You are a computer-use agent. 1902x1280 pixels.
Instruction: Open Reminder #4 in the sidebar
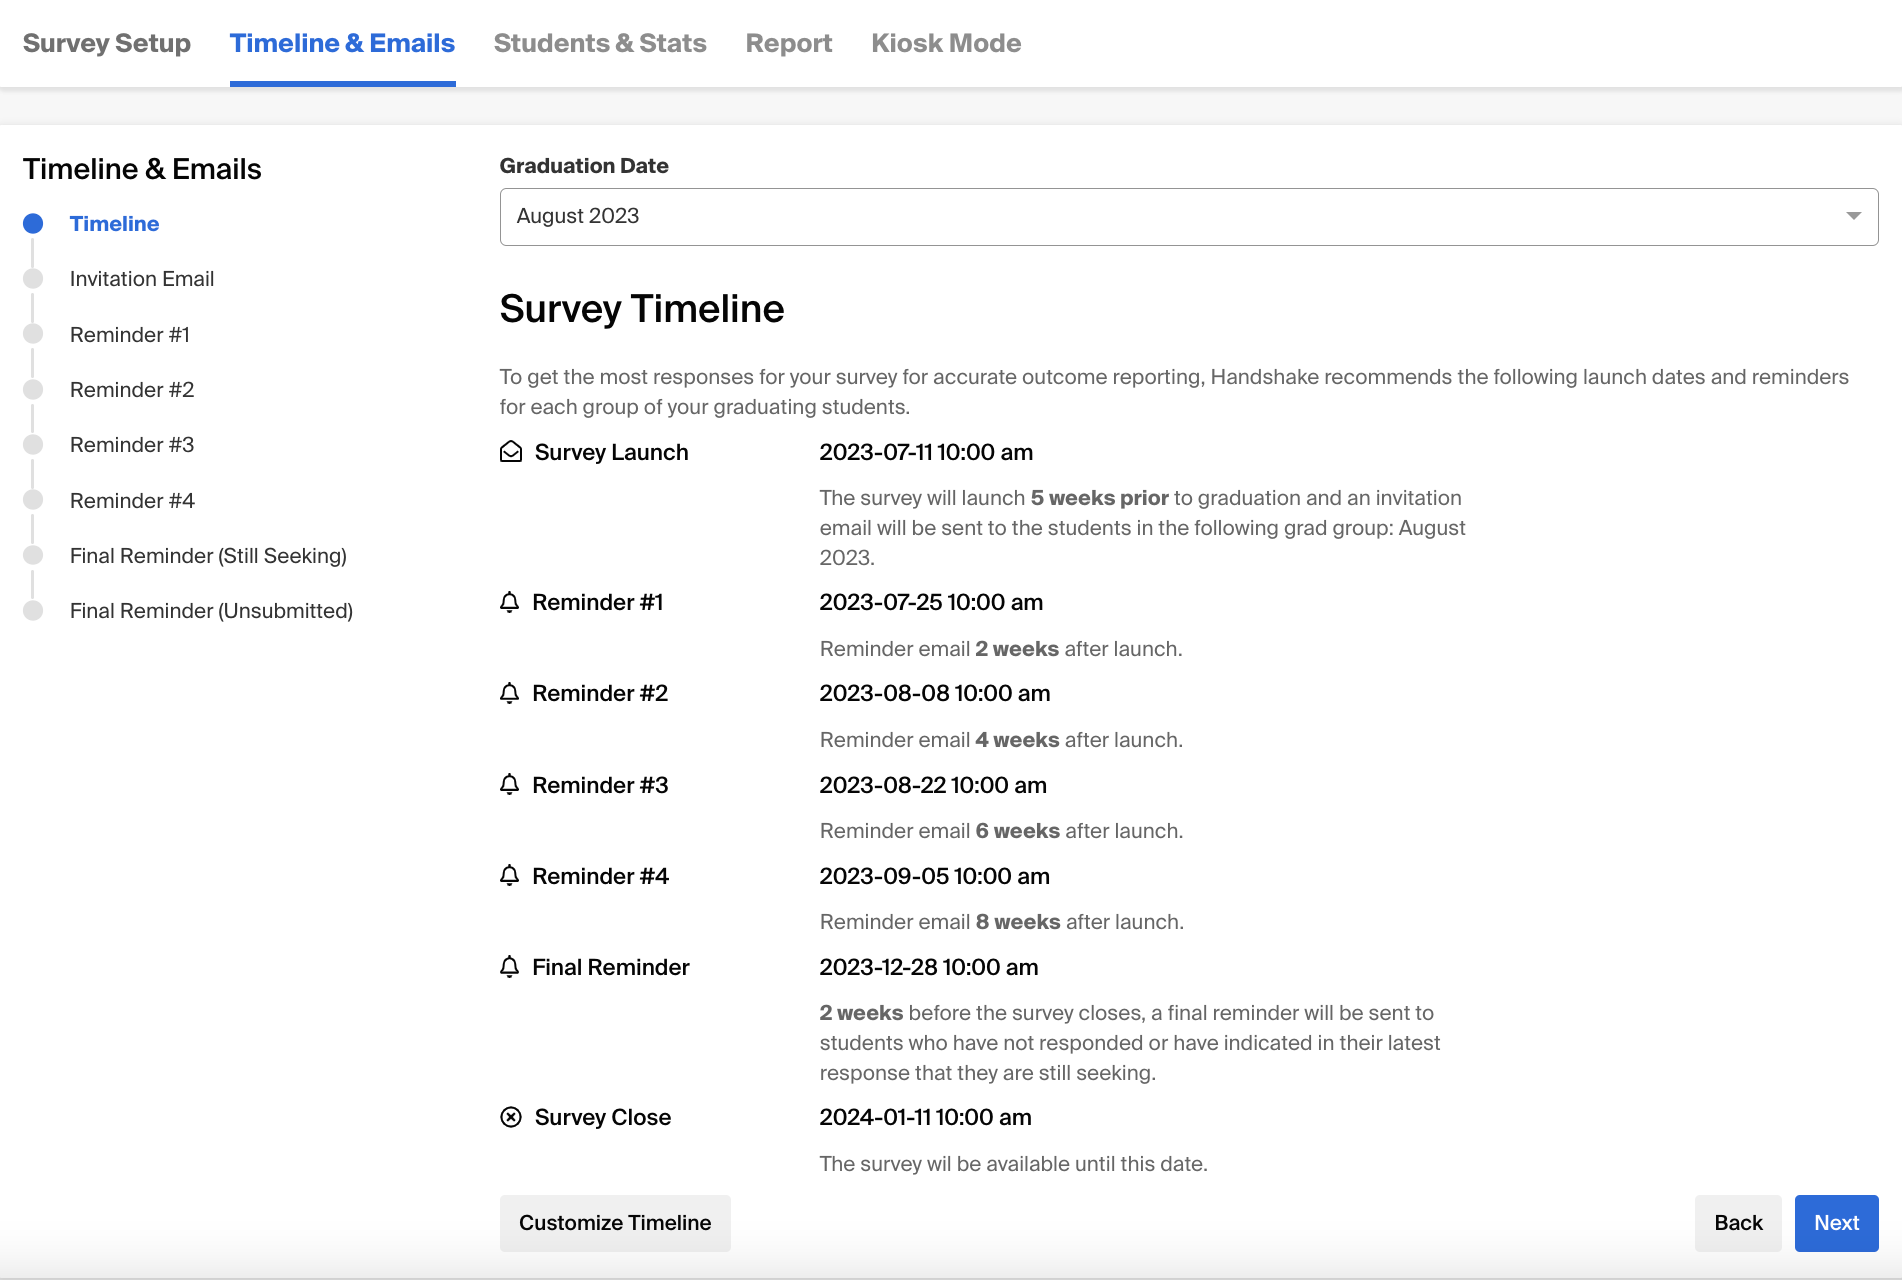click(132, 500)
